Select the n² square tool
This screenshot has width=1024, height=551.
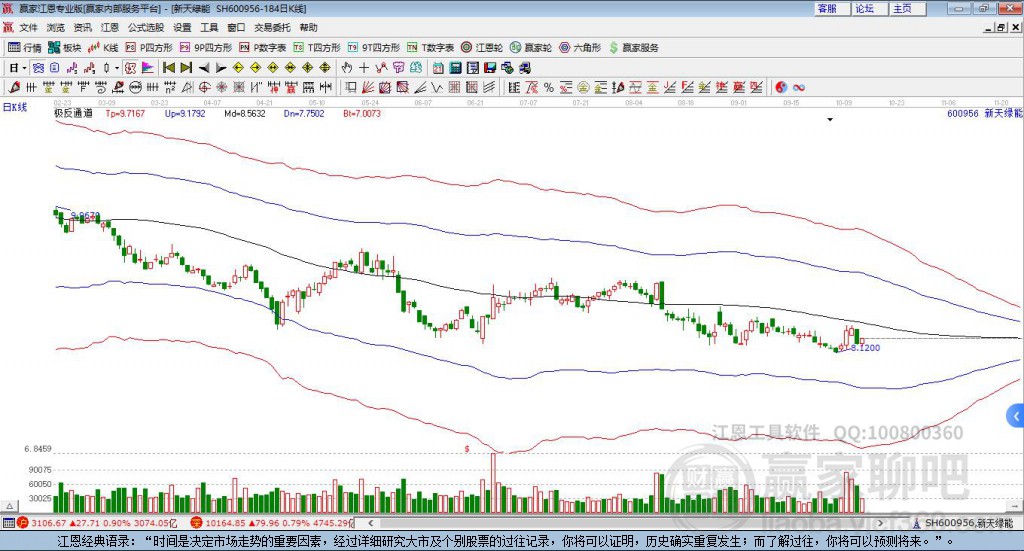(x=170, y=87)
